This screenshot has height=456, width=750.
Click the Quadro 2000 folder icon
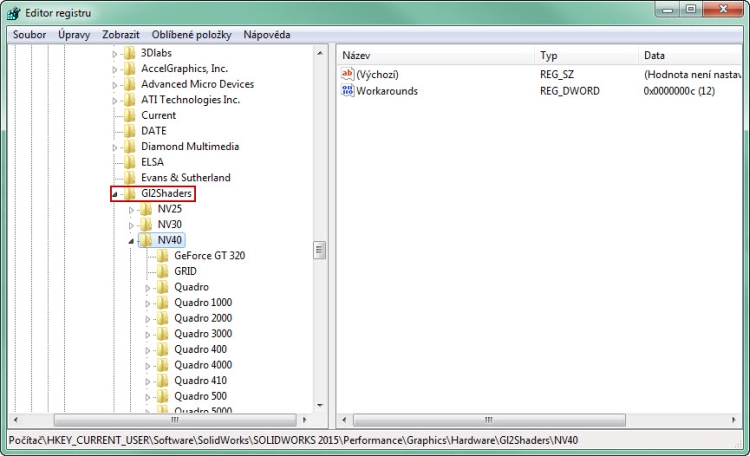pos(163,318)
